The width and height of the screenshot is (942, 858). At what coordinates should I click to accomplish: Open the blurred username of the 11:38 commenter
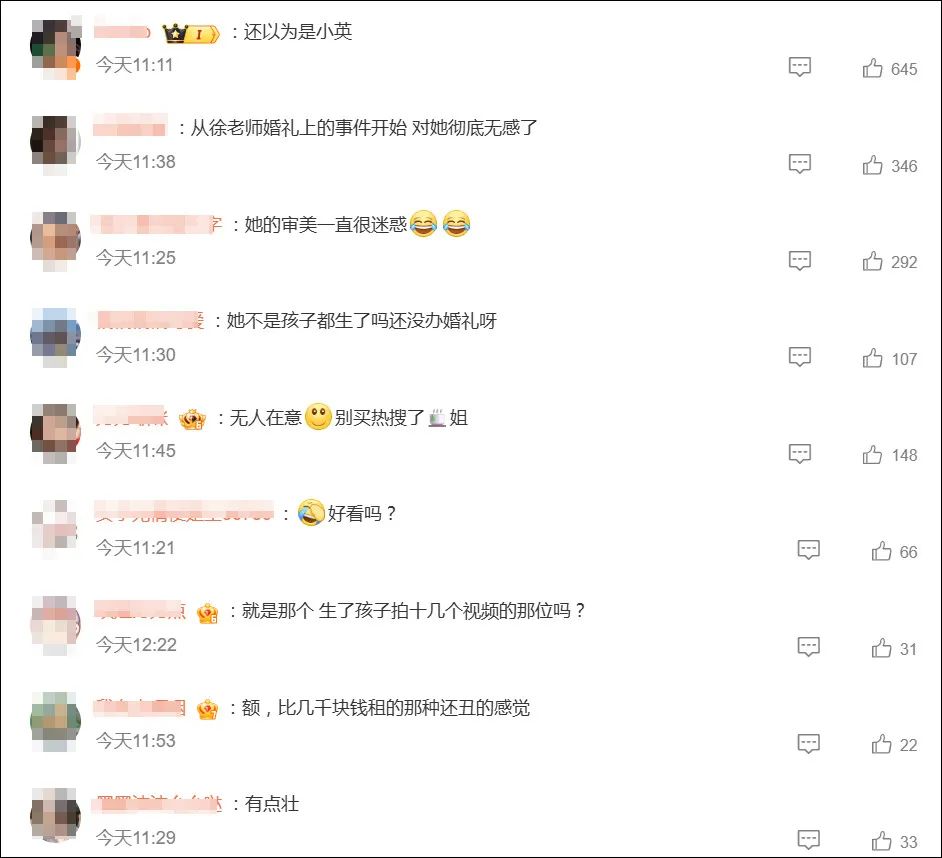pos(129,127)
